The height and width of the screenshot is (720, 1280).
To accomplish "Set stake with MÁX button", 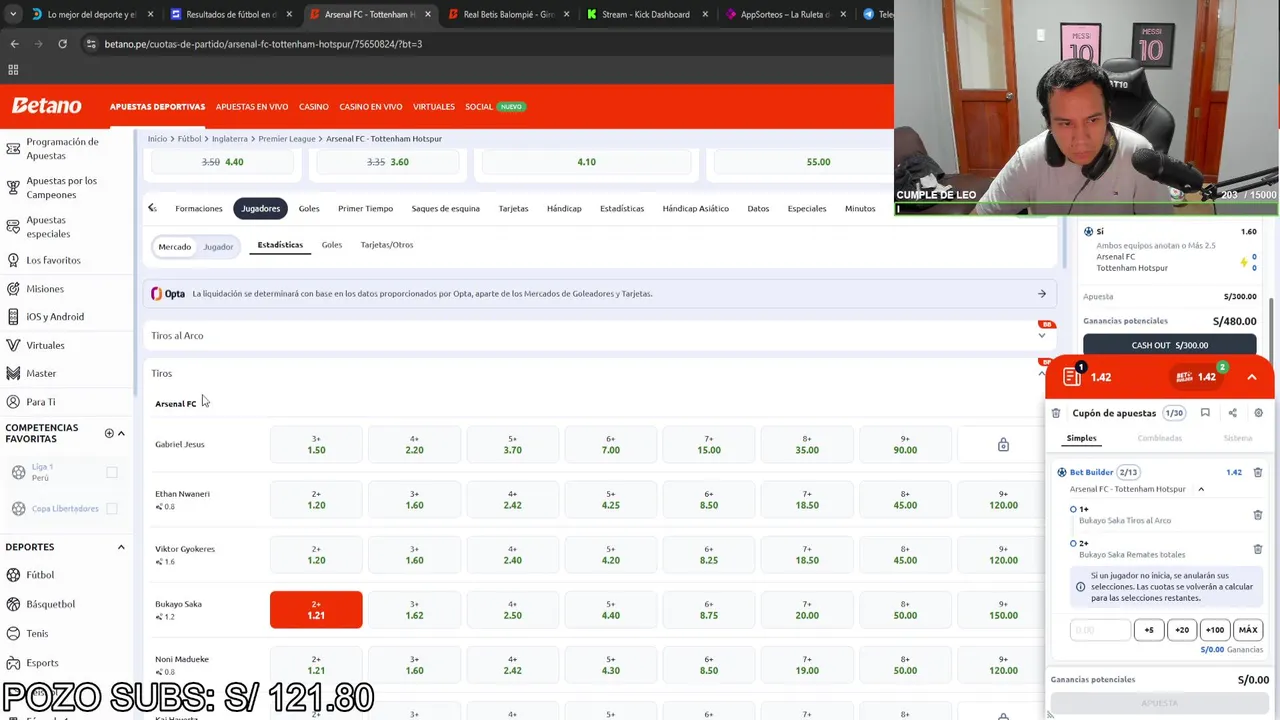I will click(x=1248, y=630).
